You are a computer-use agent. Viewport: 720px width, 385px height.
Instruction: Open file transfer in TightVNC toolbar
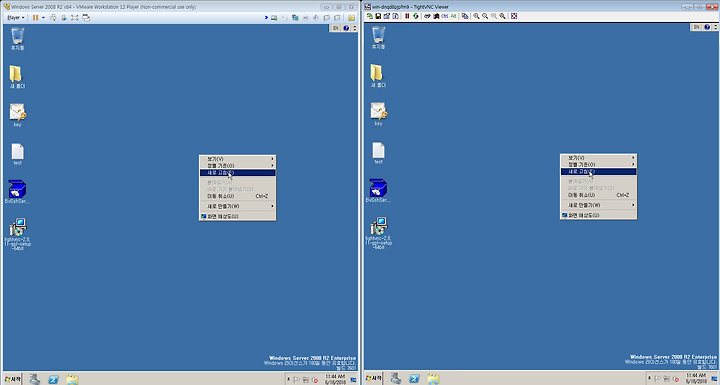pyautogui.click(x=465, y=16)
